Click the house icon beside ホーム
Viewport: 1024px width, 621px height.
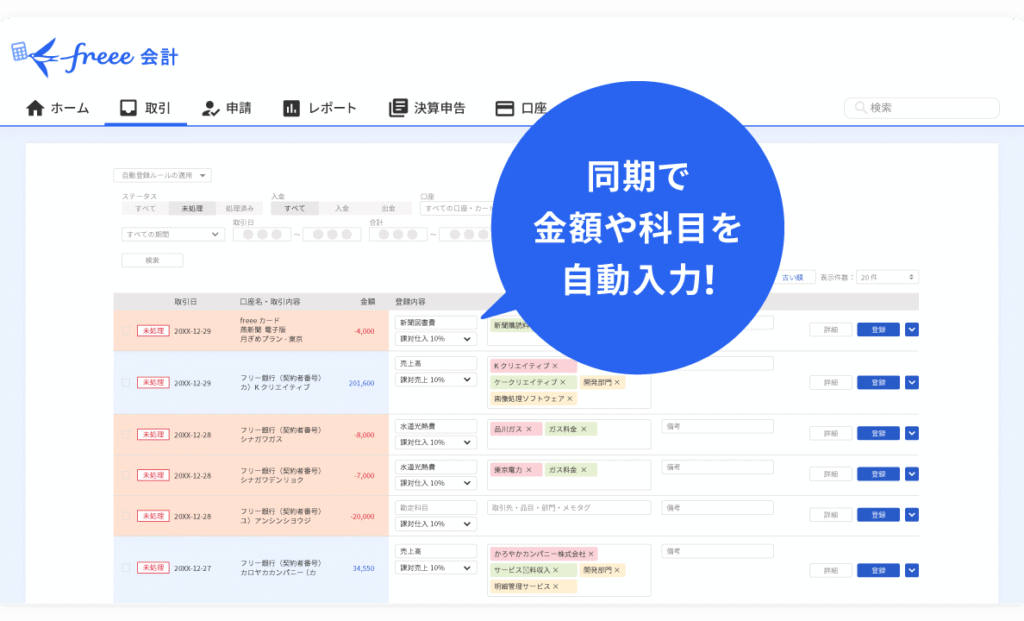click(x=35, y=108)
